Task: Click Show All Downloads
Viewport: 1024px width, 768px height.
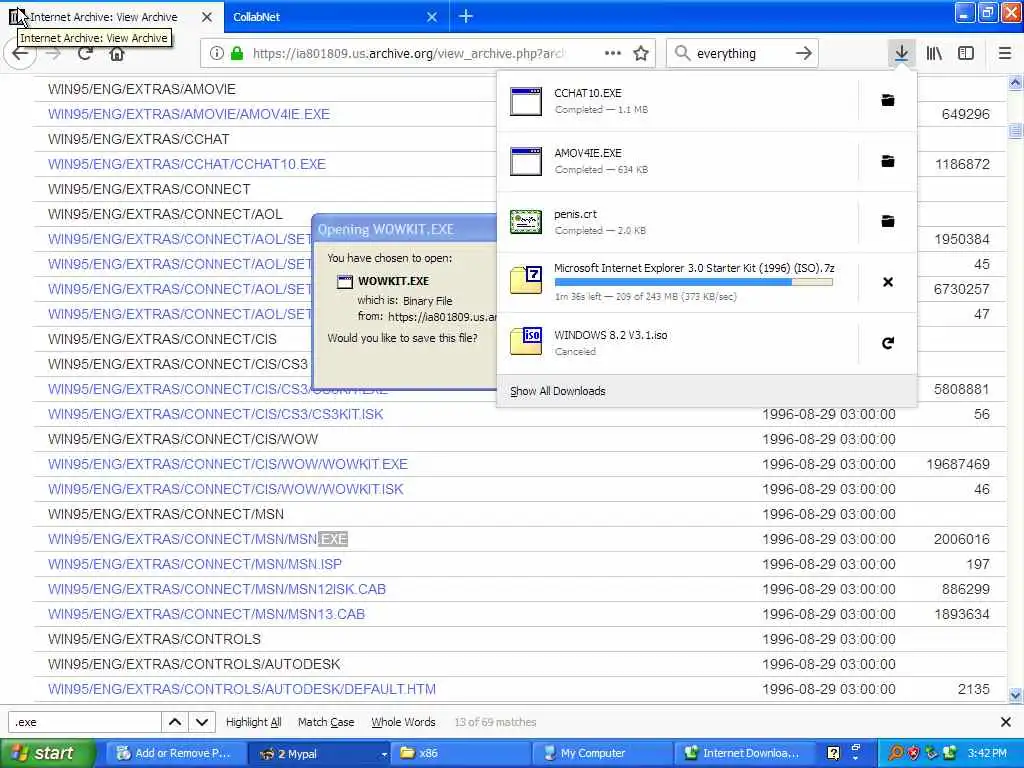Action: click(558, 391)
